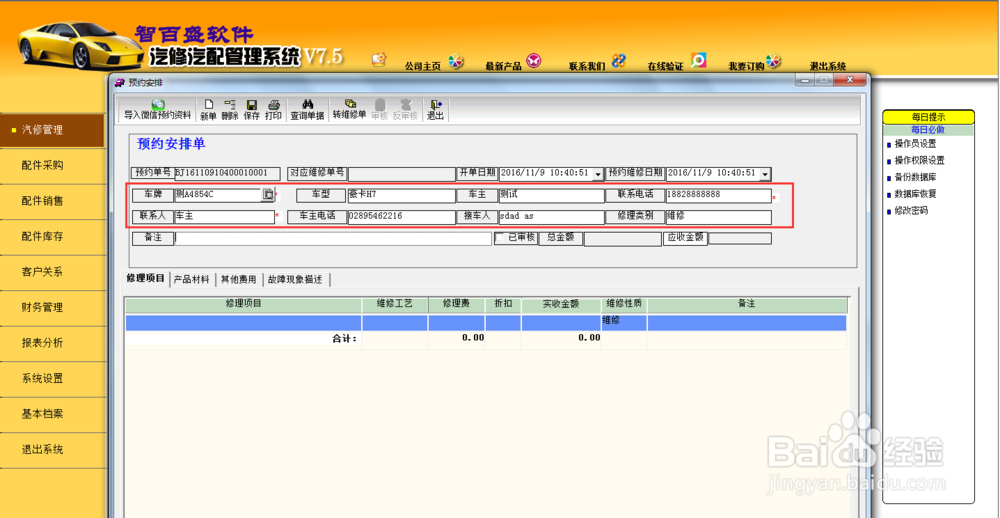Click the 备注 remarks input field
The width and height of the screenshot is (1000, 518).
point(333,239)
